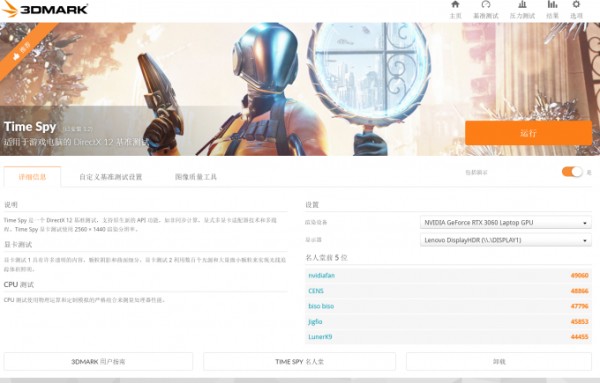Open the TIME SPY hall of fame button
This screenshot has width=600, height=383.
[299, 362]
